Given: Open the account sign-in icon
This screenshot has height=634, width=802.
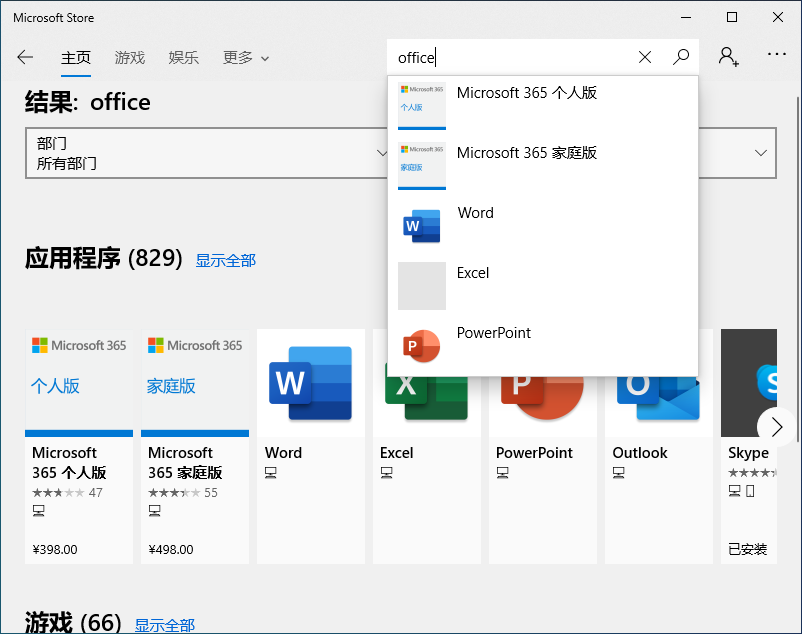Looking at the screenshot, I should [x=728, y=57].
